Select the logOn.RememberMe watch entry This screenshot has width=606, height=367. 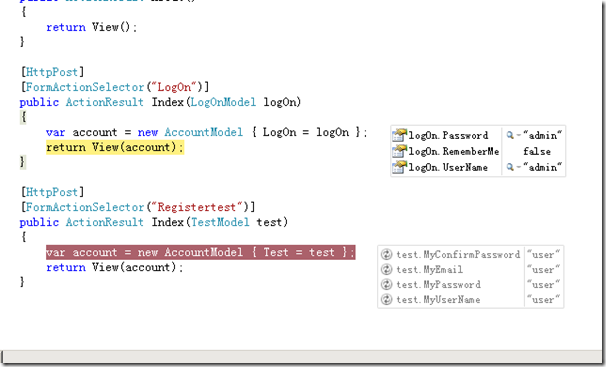point(454,151)
